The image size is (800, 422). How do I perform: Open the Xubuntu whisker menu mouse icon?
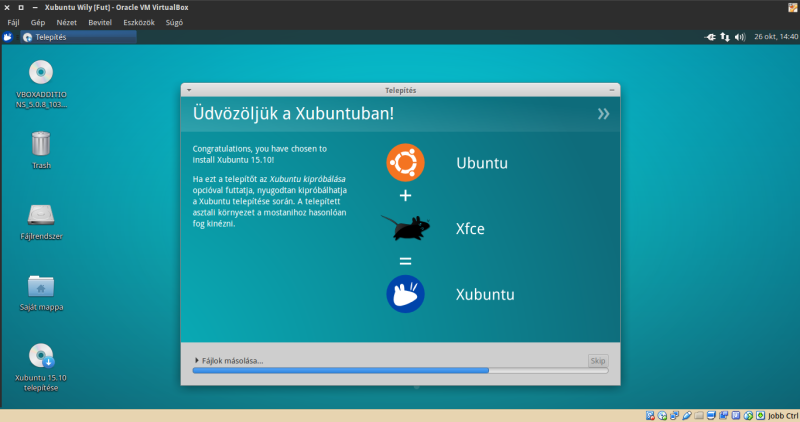point(8,37)
